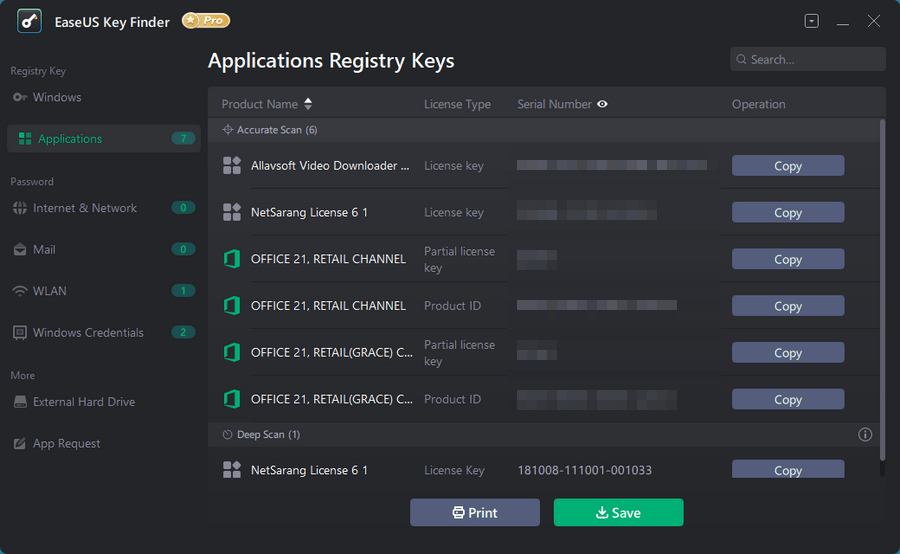Click the blurred Allavsoft serial number
Image resolution: width=900 pixels, height=554 pixels.
click(612, 165)
